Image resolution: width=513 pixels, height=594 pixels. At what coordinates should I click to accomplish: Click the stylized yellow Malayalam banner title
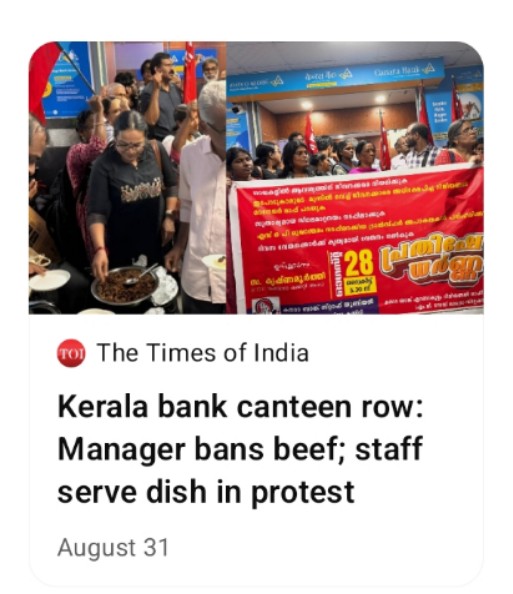coord(432,262)
